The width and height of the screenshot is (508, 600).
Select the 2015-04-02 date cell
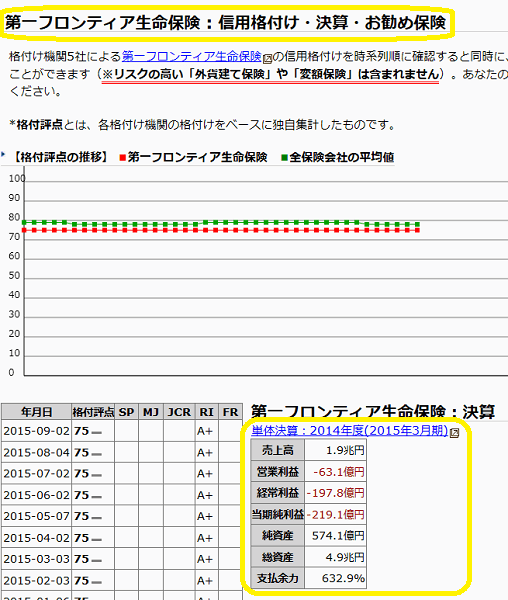[36, 538]
